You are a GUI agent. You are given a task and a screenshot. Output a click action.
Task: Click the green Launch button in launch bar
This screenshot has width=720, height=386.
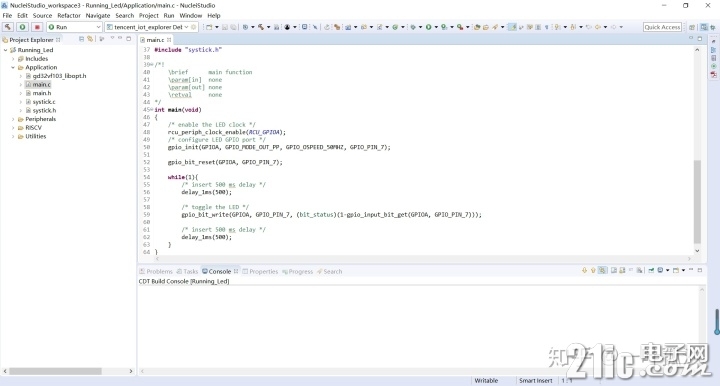[22, 27]
